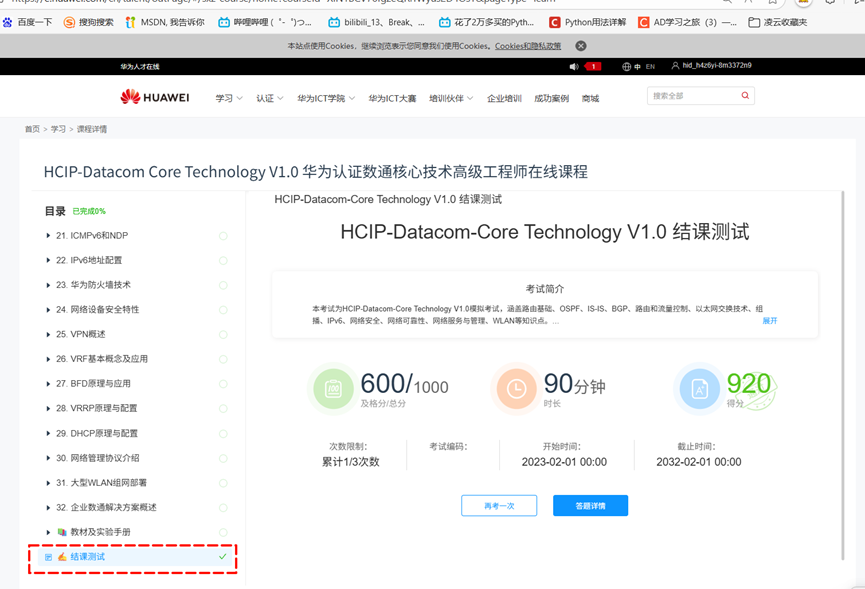
Task: Open the MSDN, 我告诉你 bookmark
Action: (x=165, y=23)
